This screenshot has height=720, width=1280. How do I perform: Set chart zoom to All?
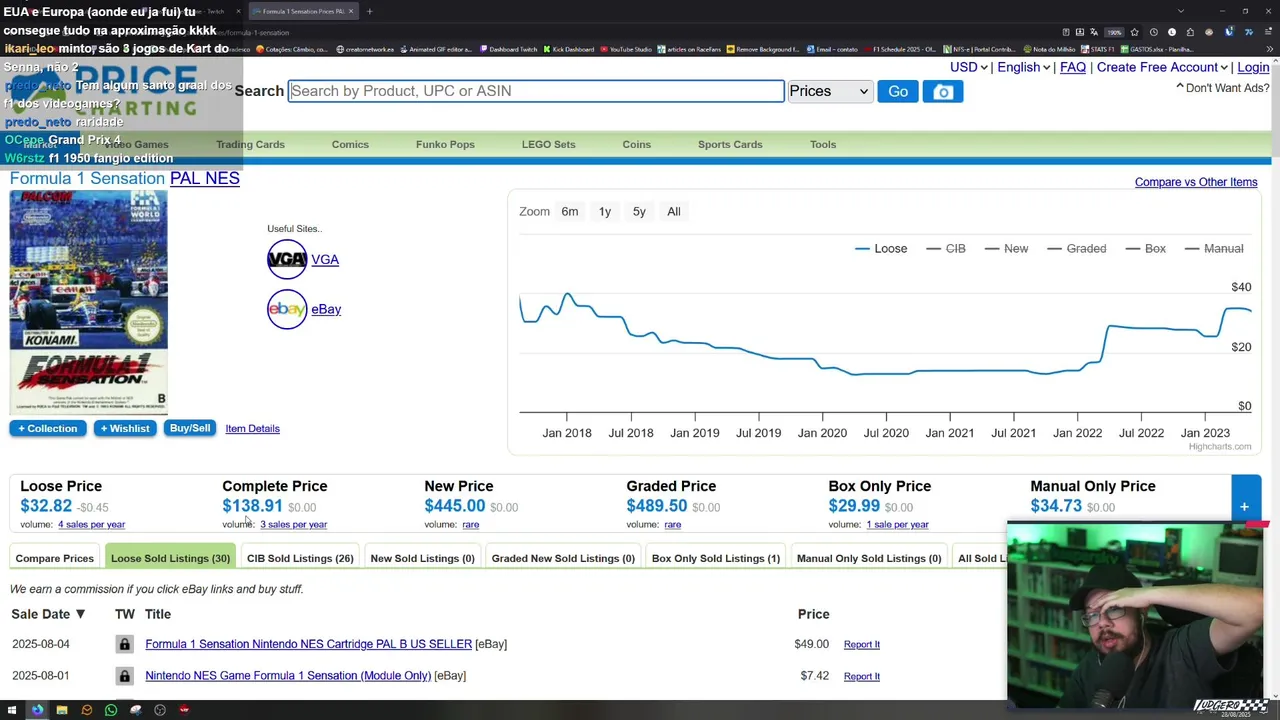tap(674, 211)
